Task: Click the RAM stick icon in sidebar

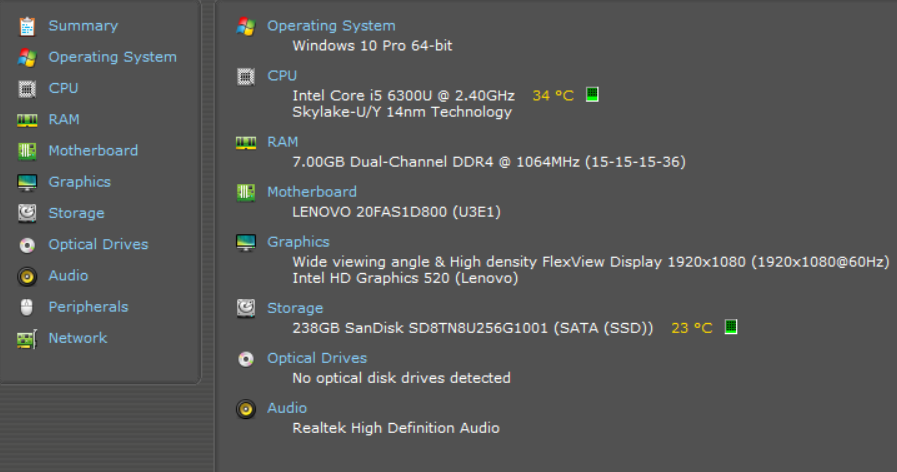Action: pyautogui.click(x=27, y=120)
